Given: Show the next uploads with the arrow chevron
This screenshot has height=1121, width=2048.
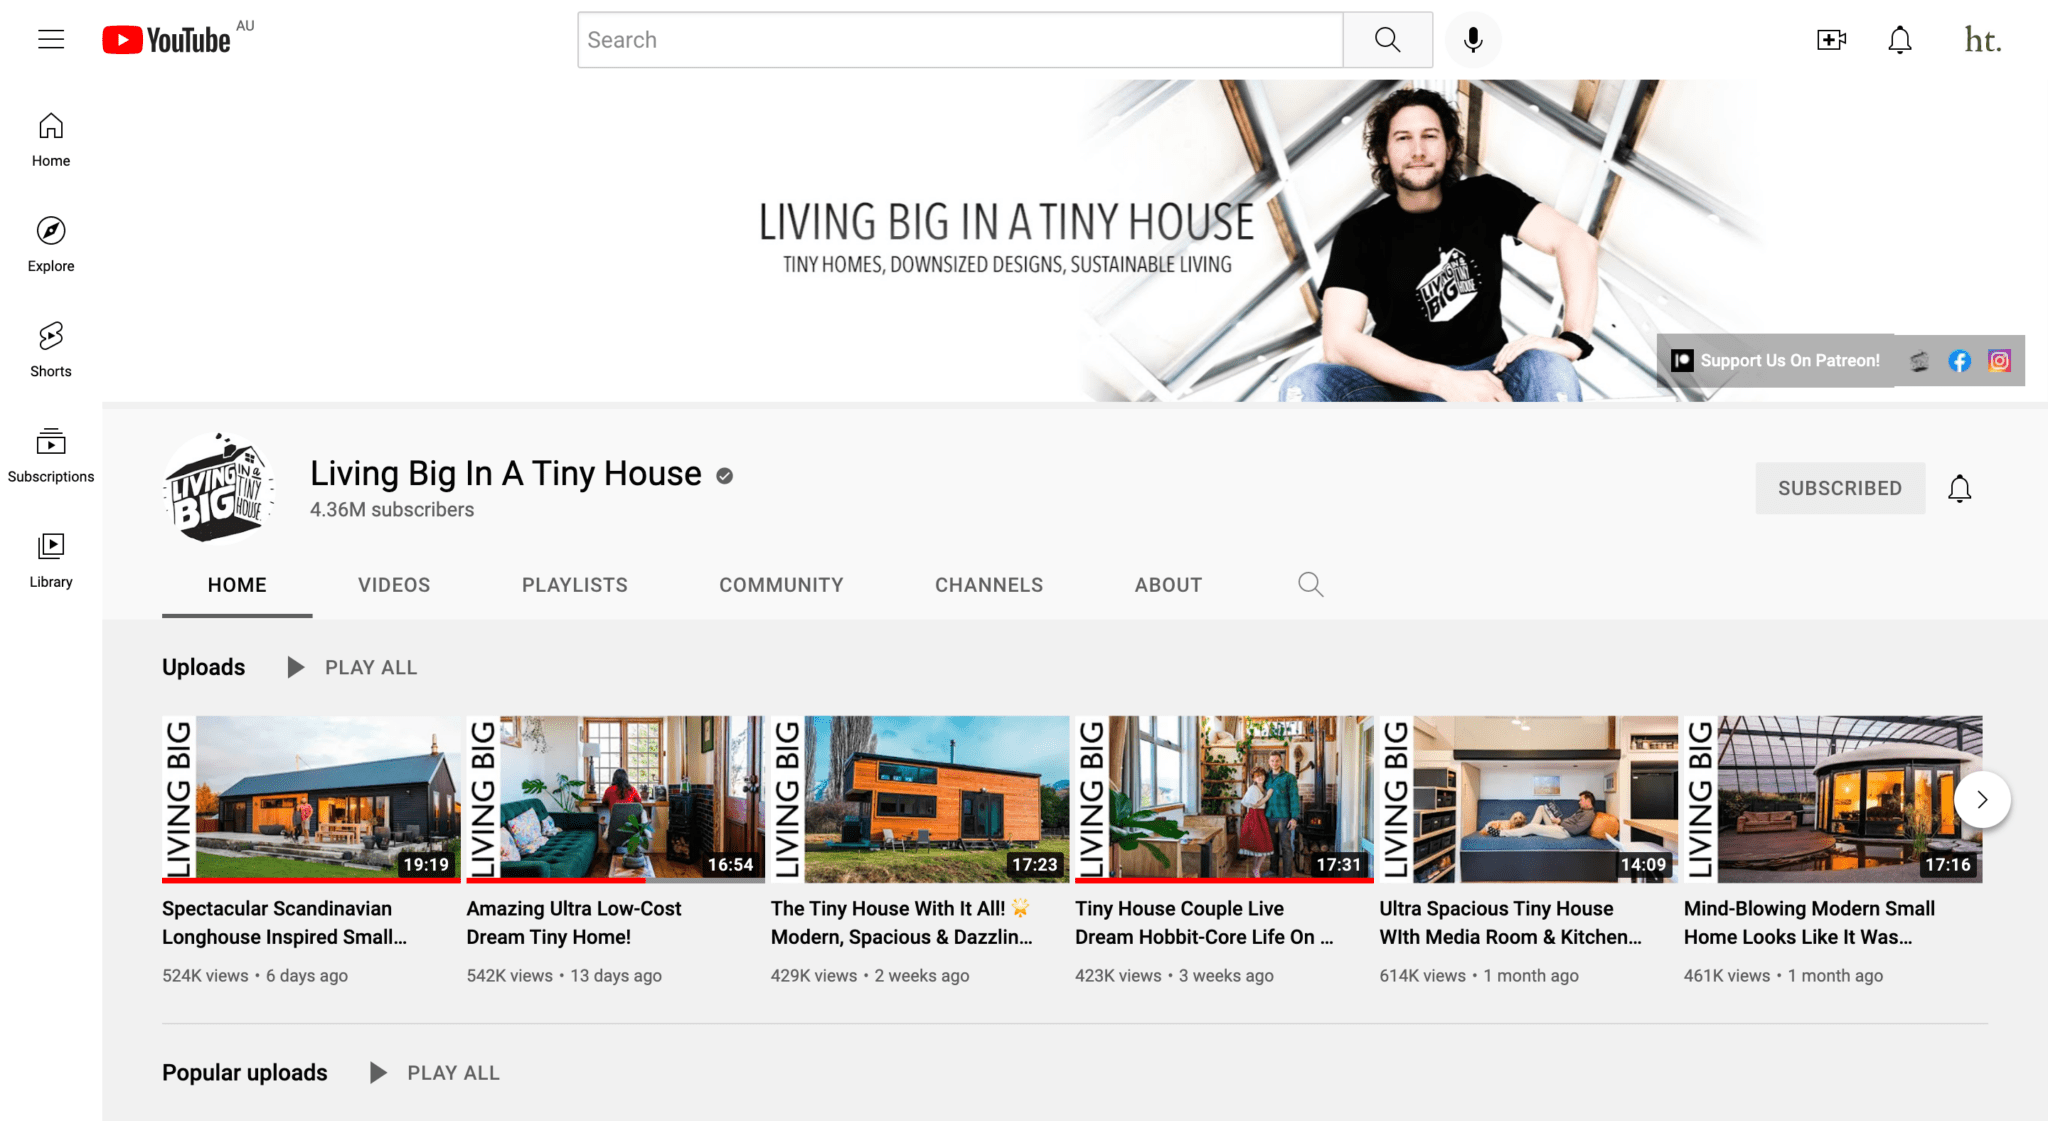Looking at the screenshot, I should coord(1982,799).
